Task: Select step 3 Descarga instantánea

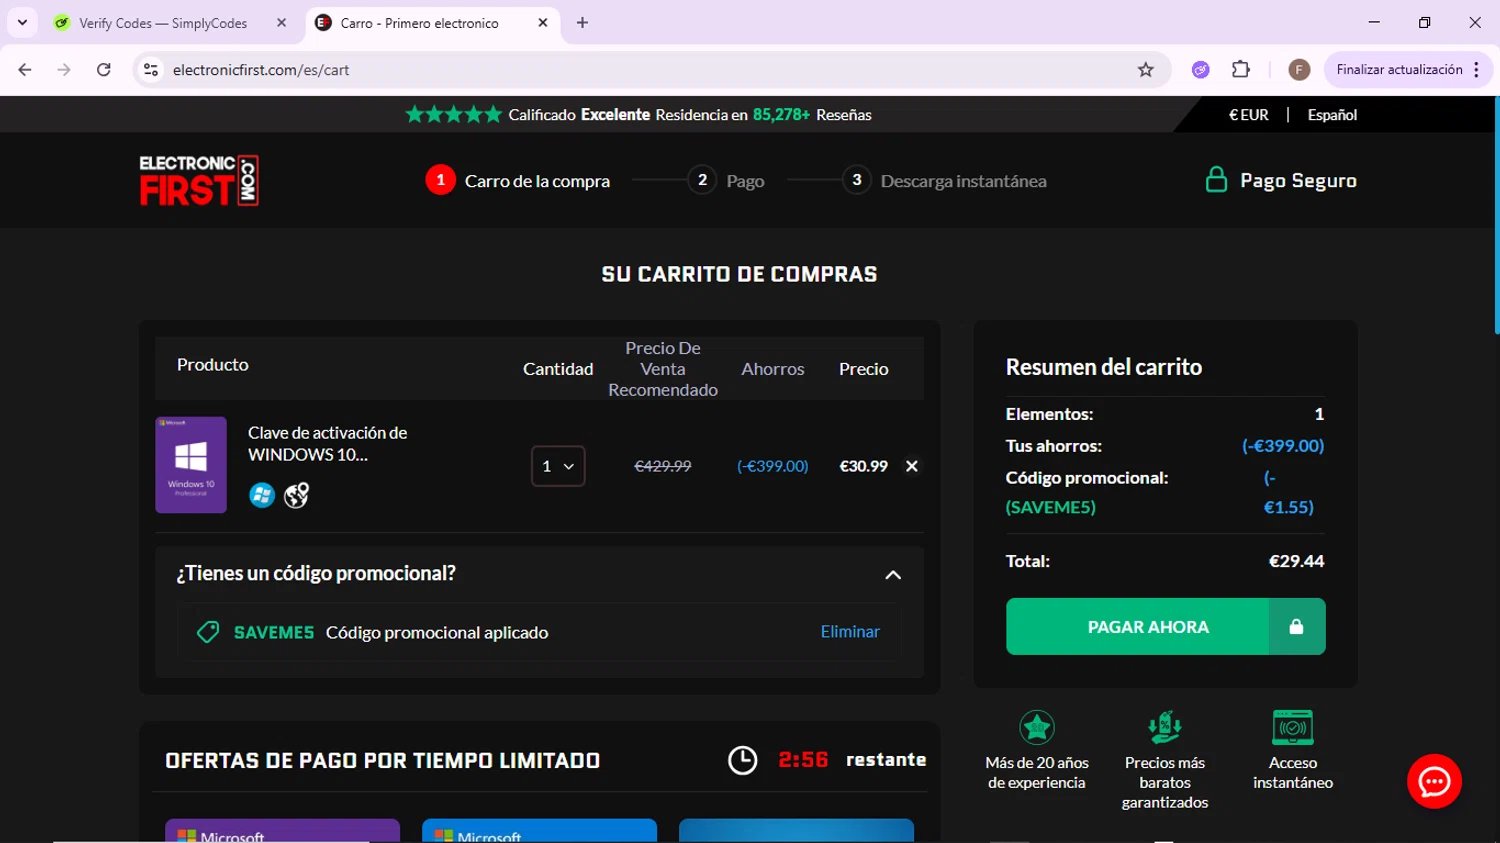Action: click(944, 180)
